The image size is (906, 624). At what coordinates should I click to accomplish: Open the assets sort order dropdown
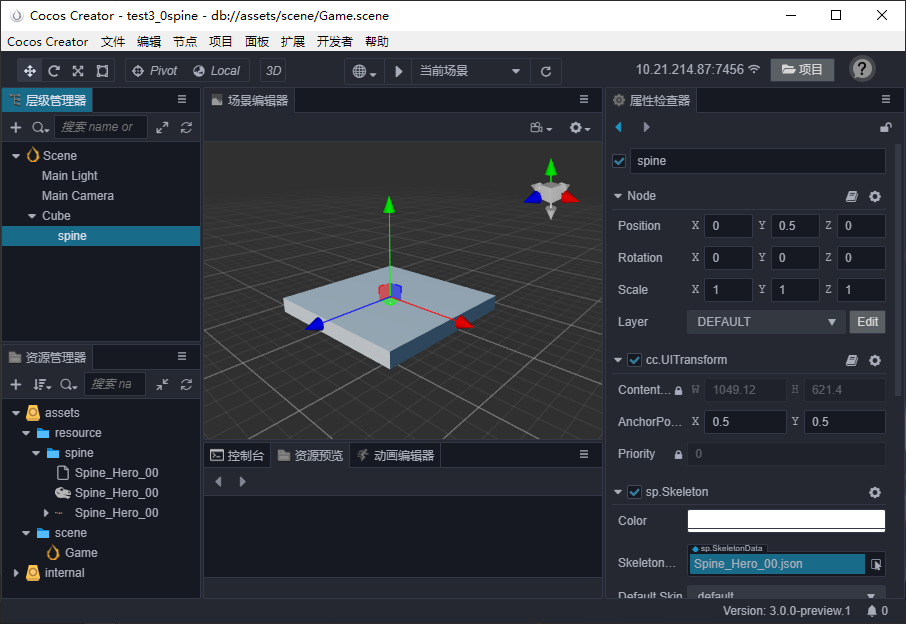coord(42,384)
